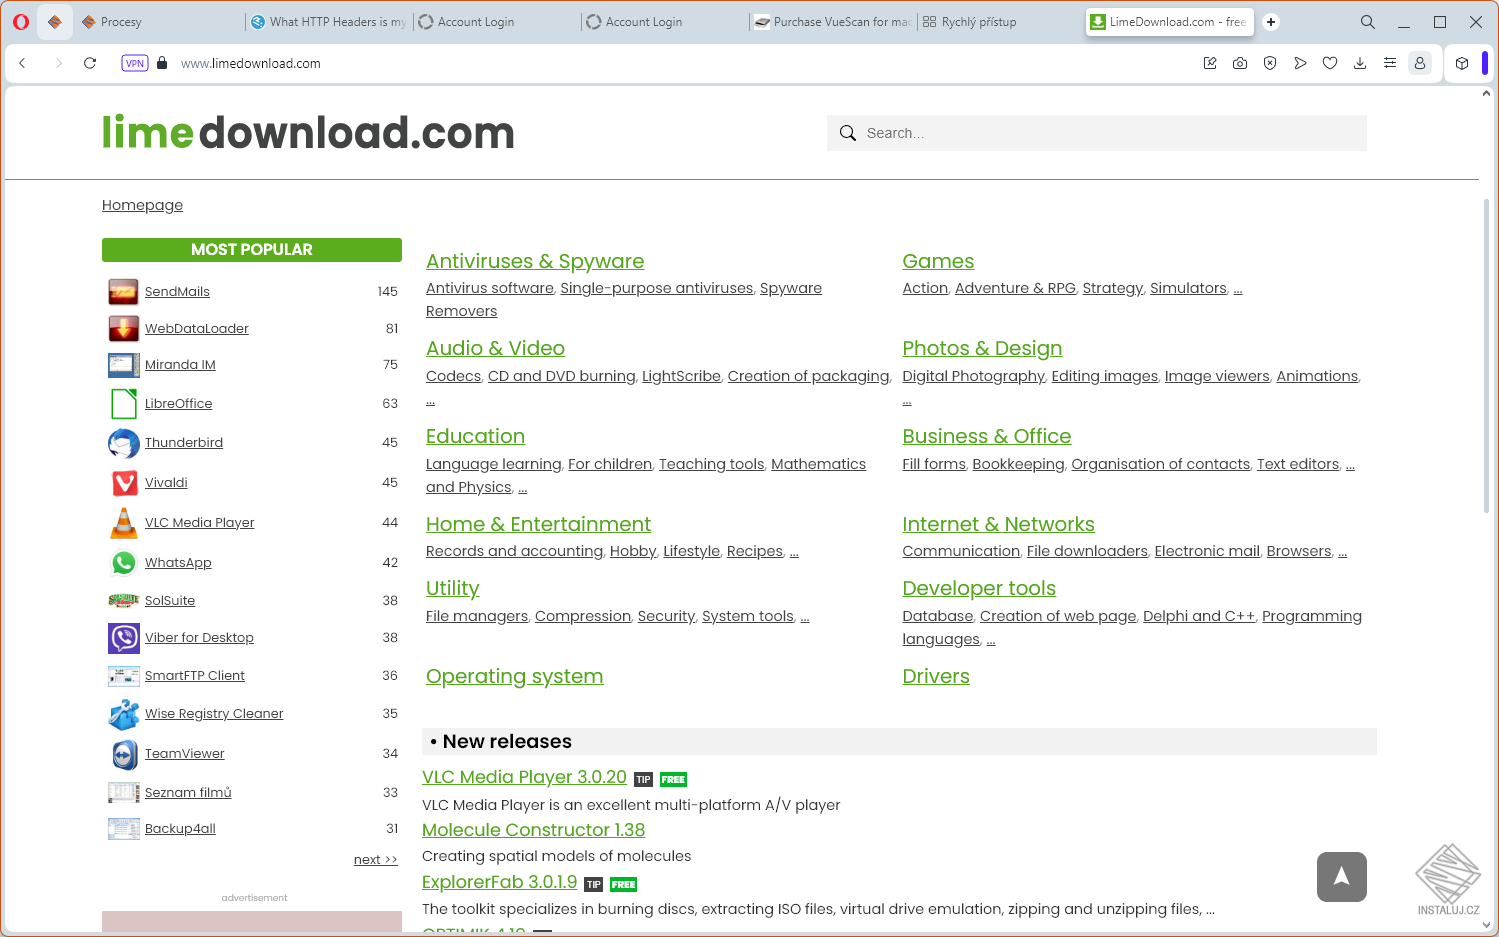1499x937 pixels.
Task: Click the Opera sidebar workspace icon
Action: 55,22
